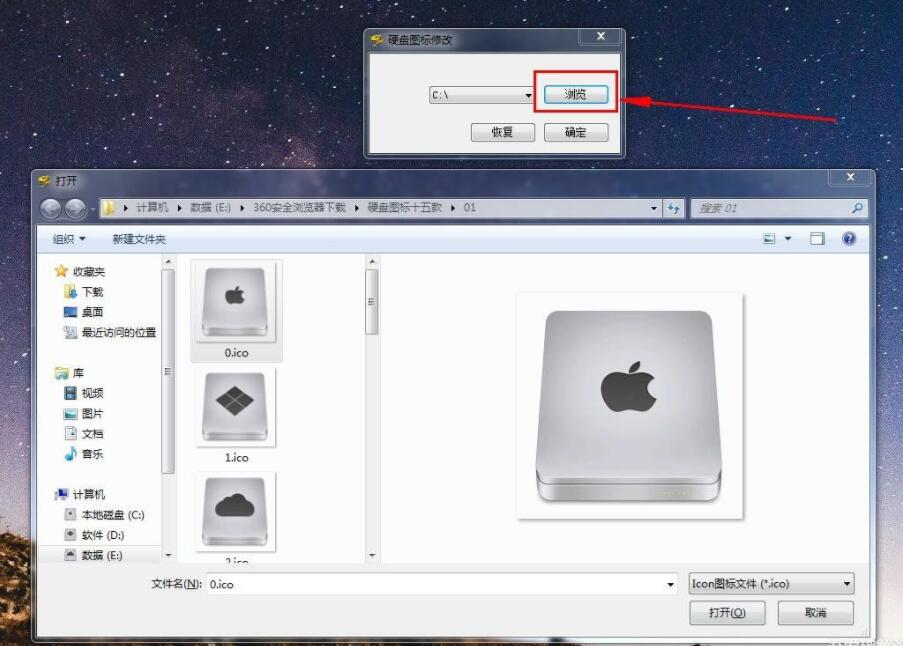The width and height of the screenshot is (903, 646).
Task: Click the back navigation arrow
Action: 51,208
